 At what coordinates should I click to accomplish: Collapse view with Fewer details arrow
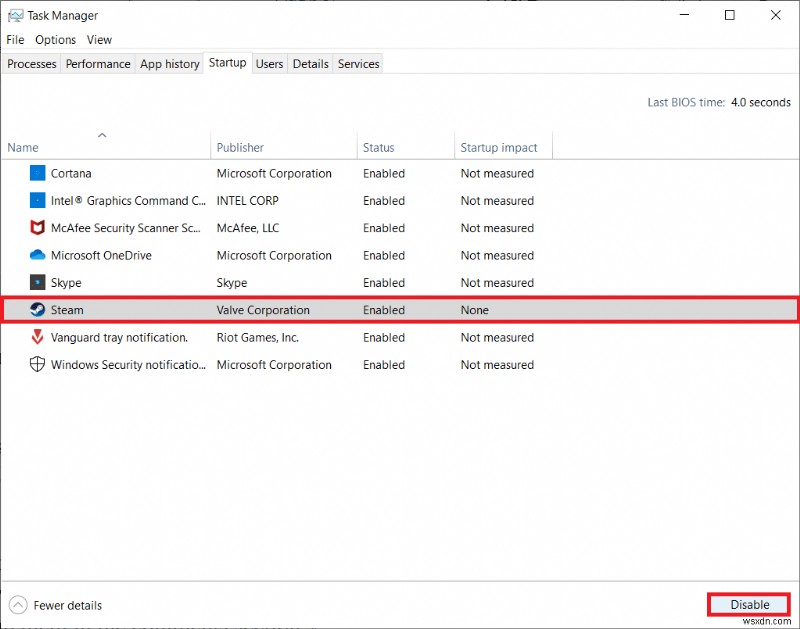click(18, 605)
